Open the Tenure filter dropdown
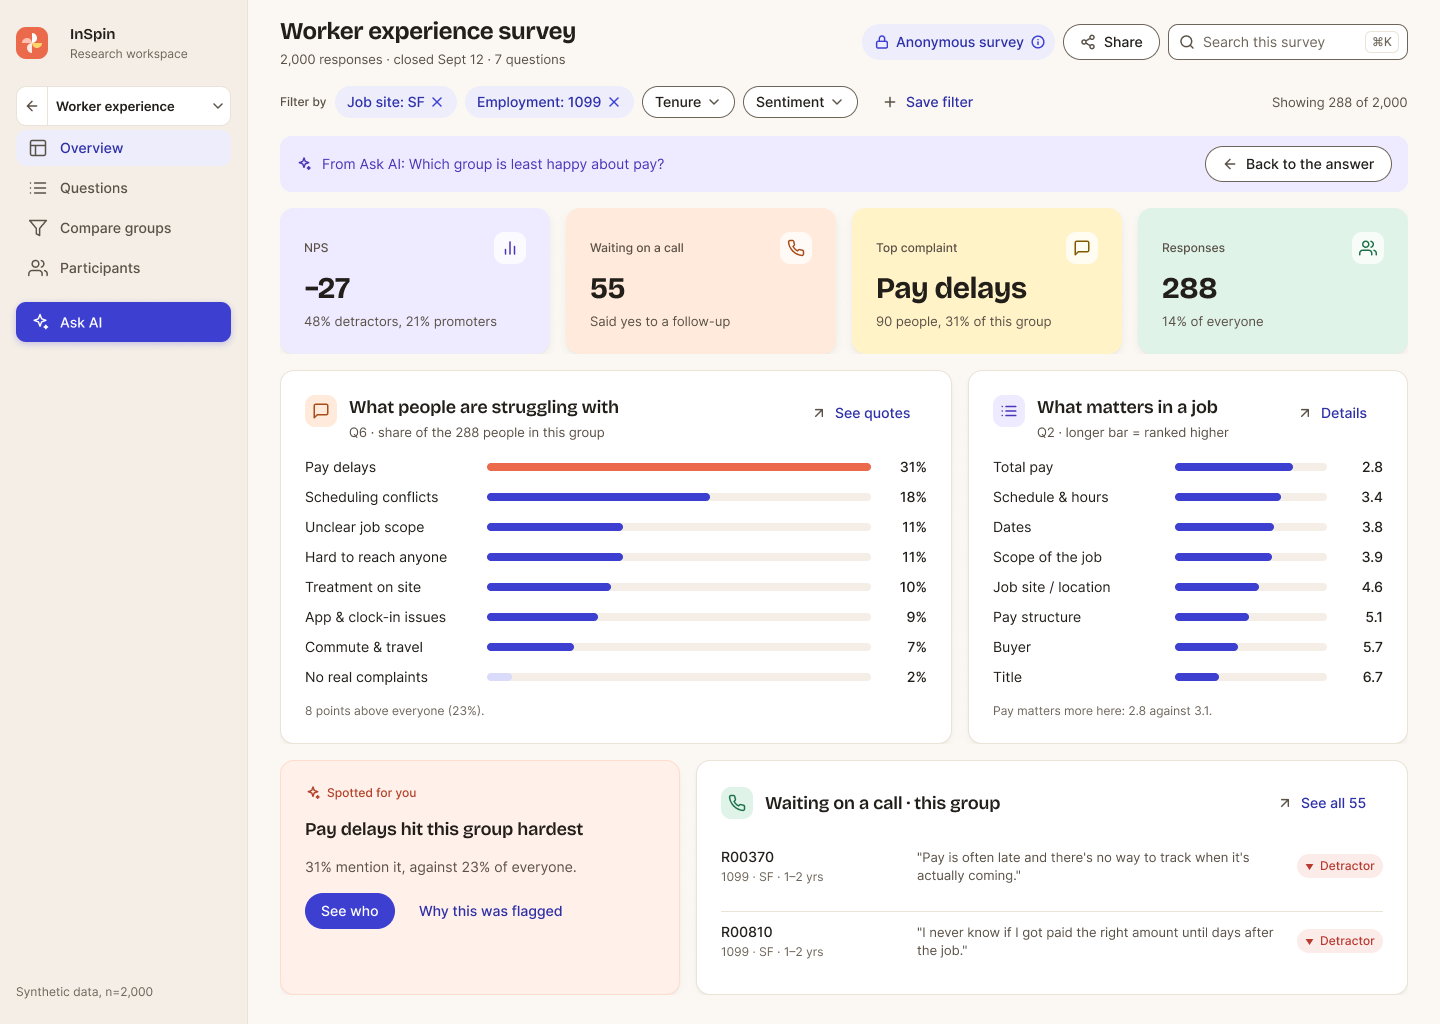Image resolution: width=1440 pixels, height=1024 pixels. [688, 102]
